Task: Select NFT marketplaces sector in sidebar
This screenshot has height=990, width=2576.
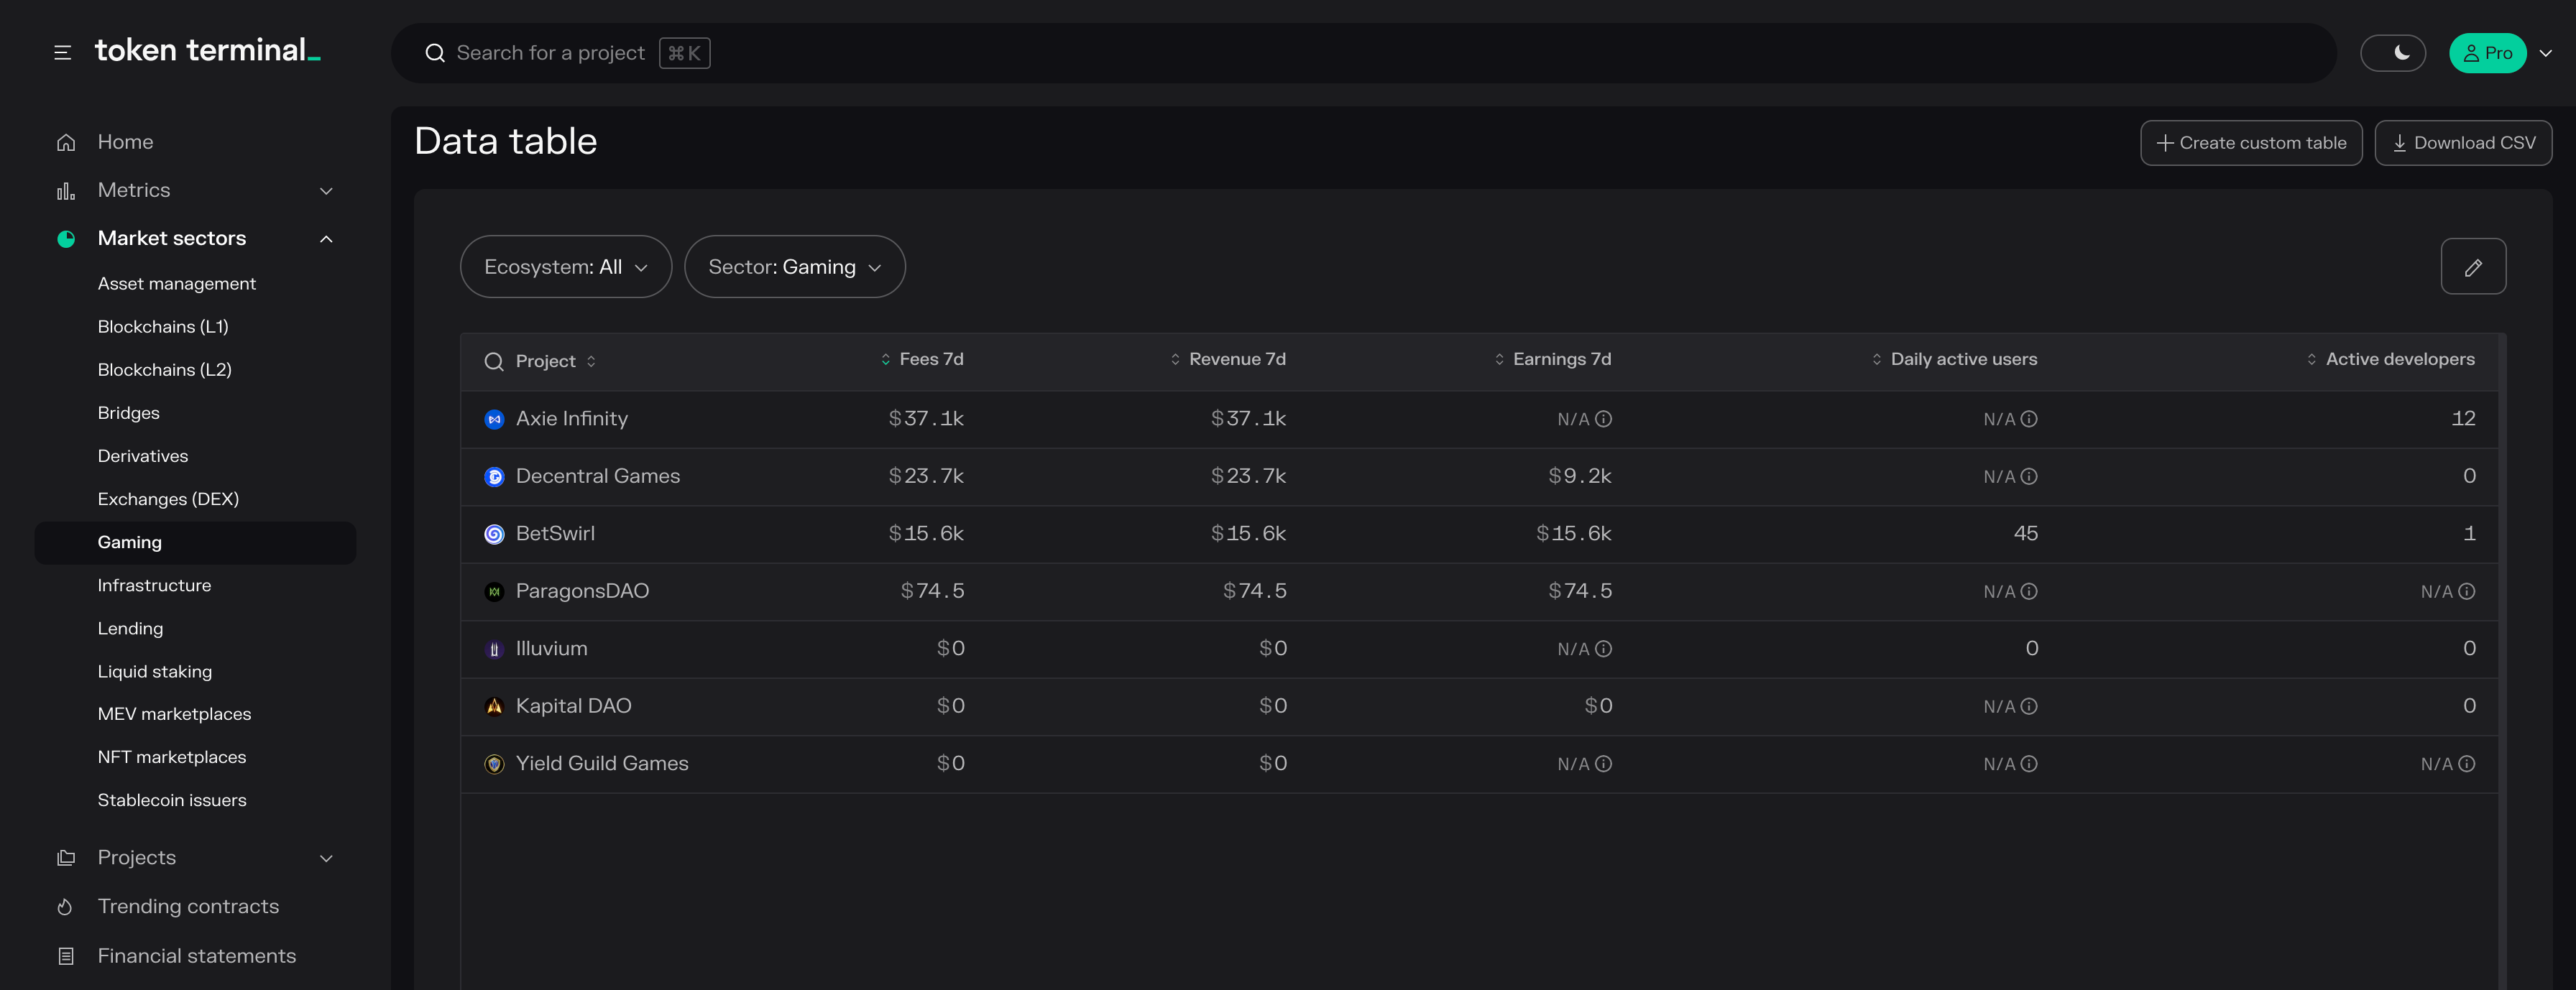Action: click(172, 758)
